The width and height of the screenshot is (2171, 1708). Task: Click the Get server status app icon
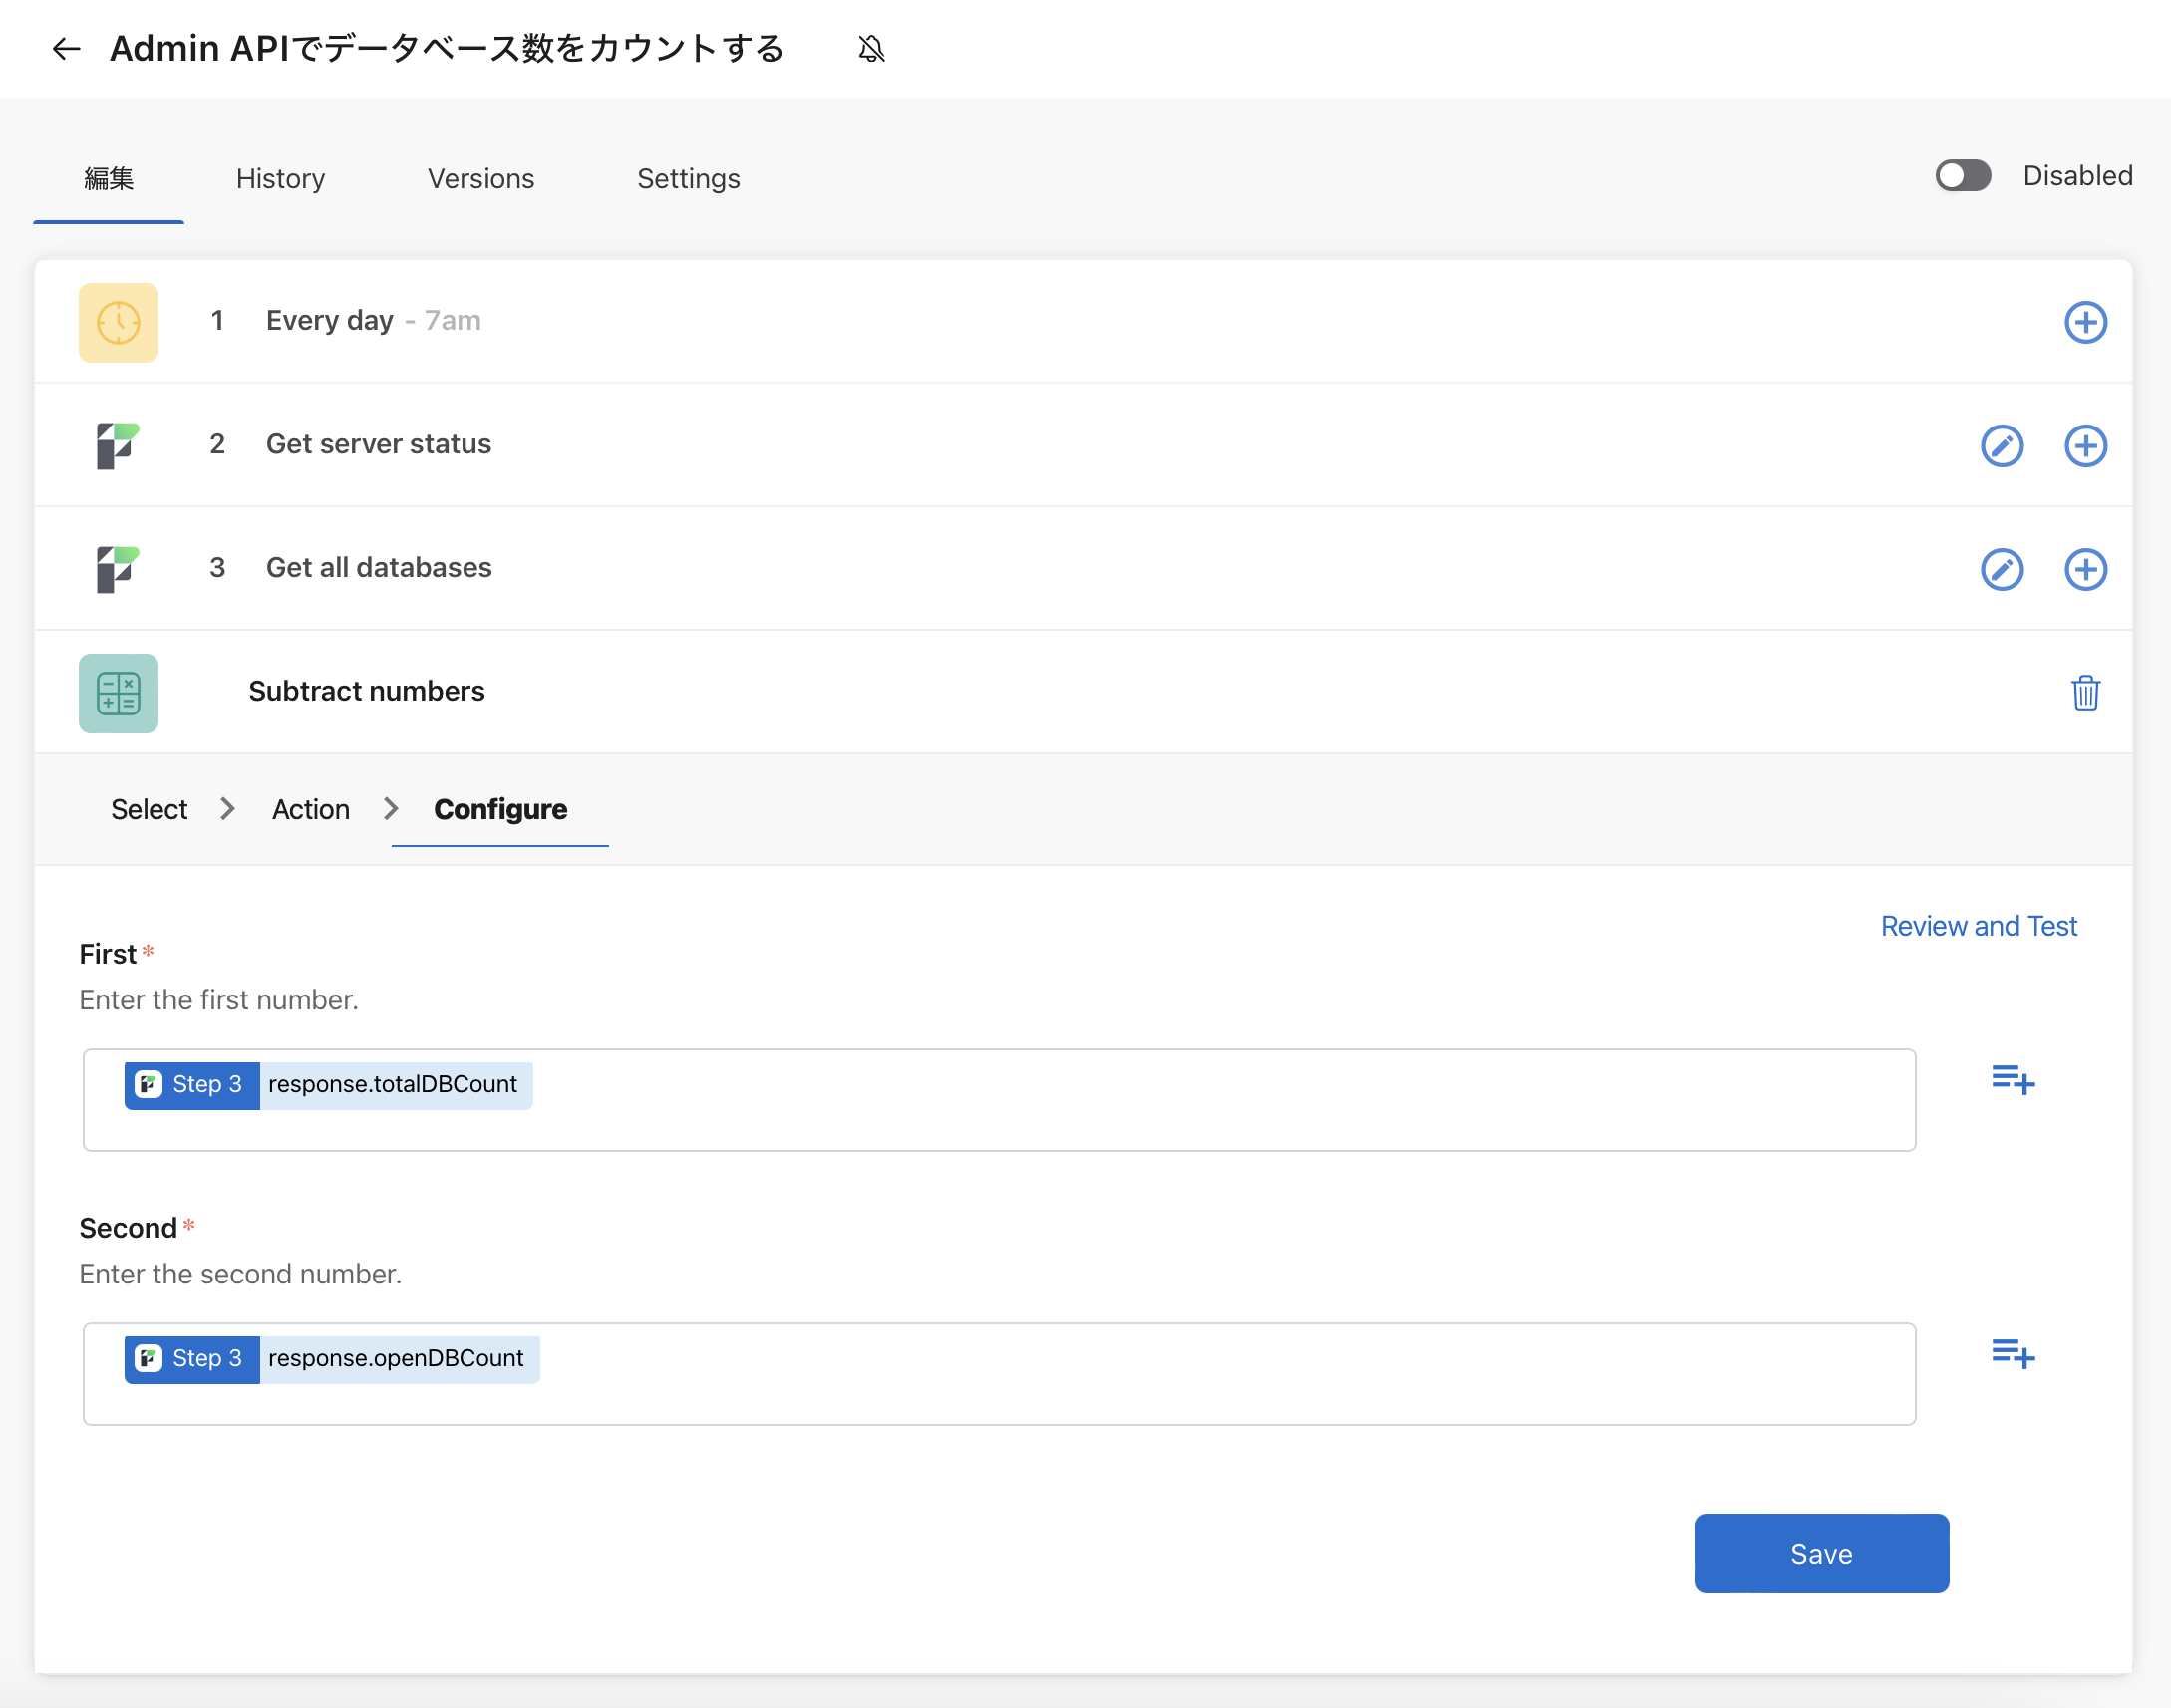118,445
